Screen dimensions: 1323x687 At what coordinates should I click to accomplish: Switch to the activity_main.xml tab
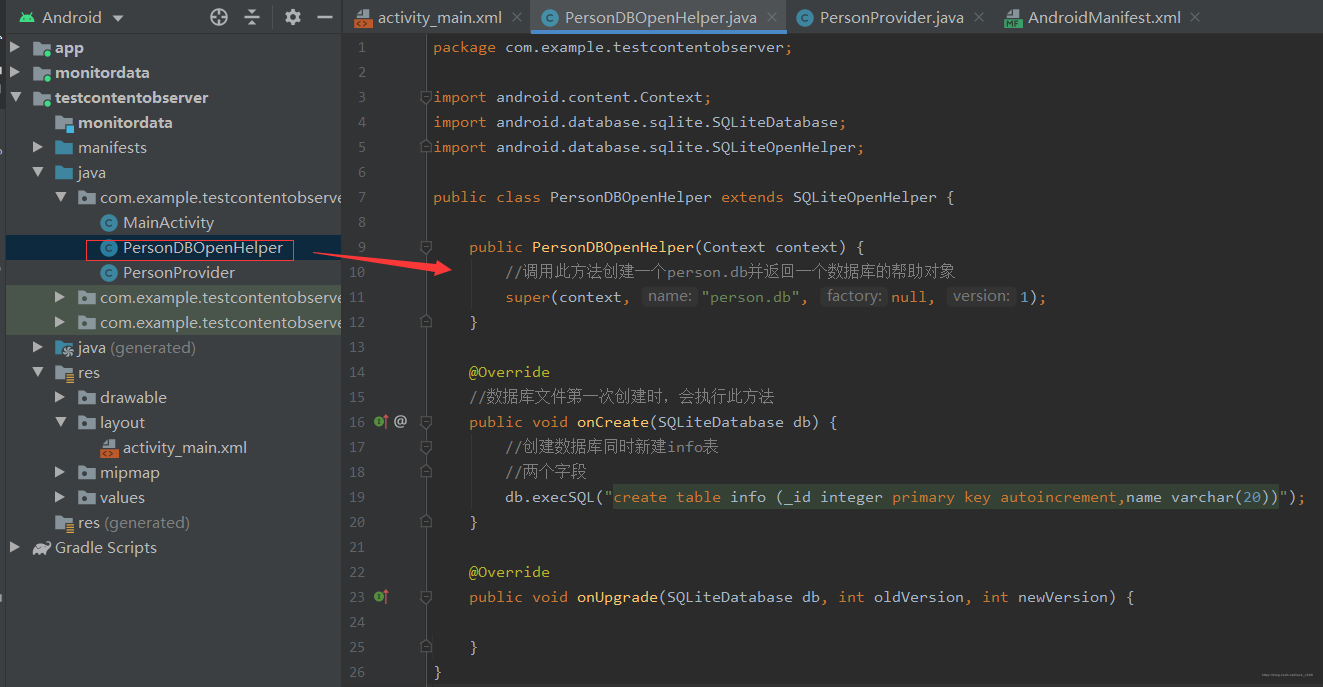[439, 17]
